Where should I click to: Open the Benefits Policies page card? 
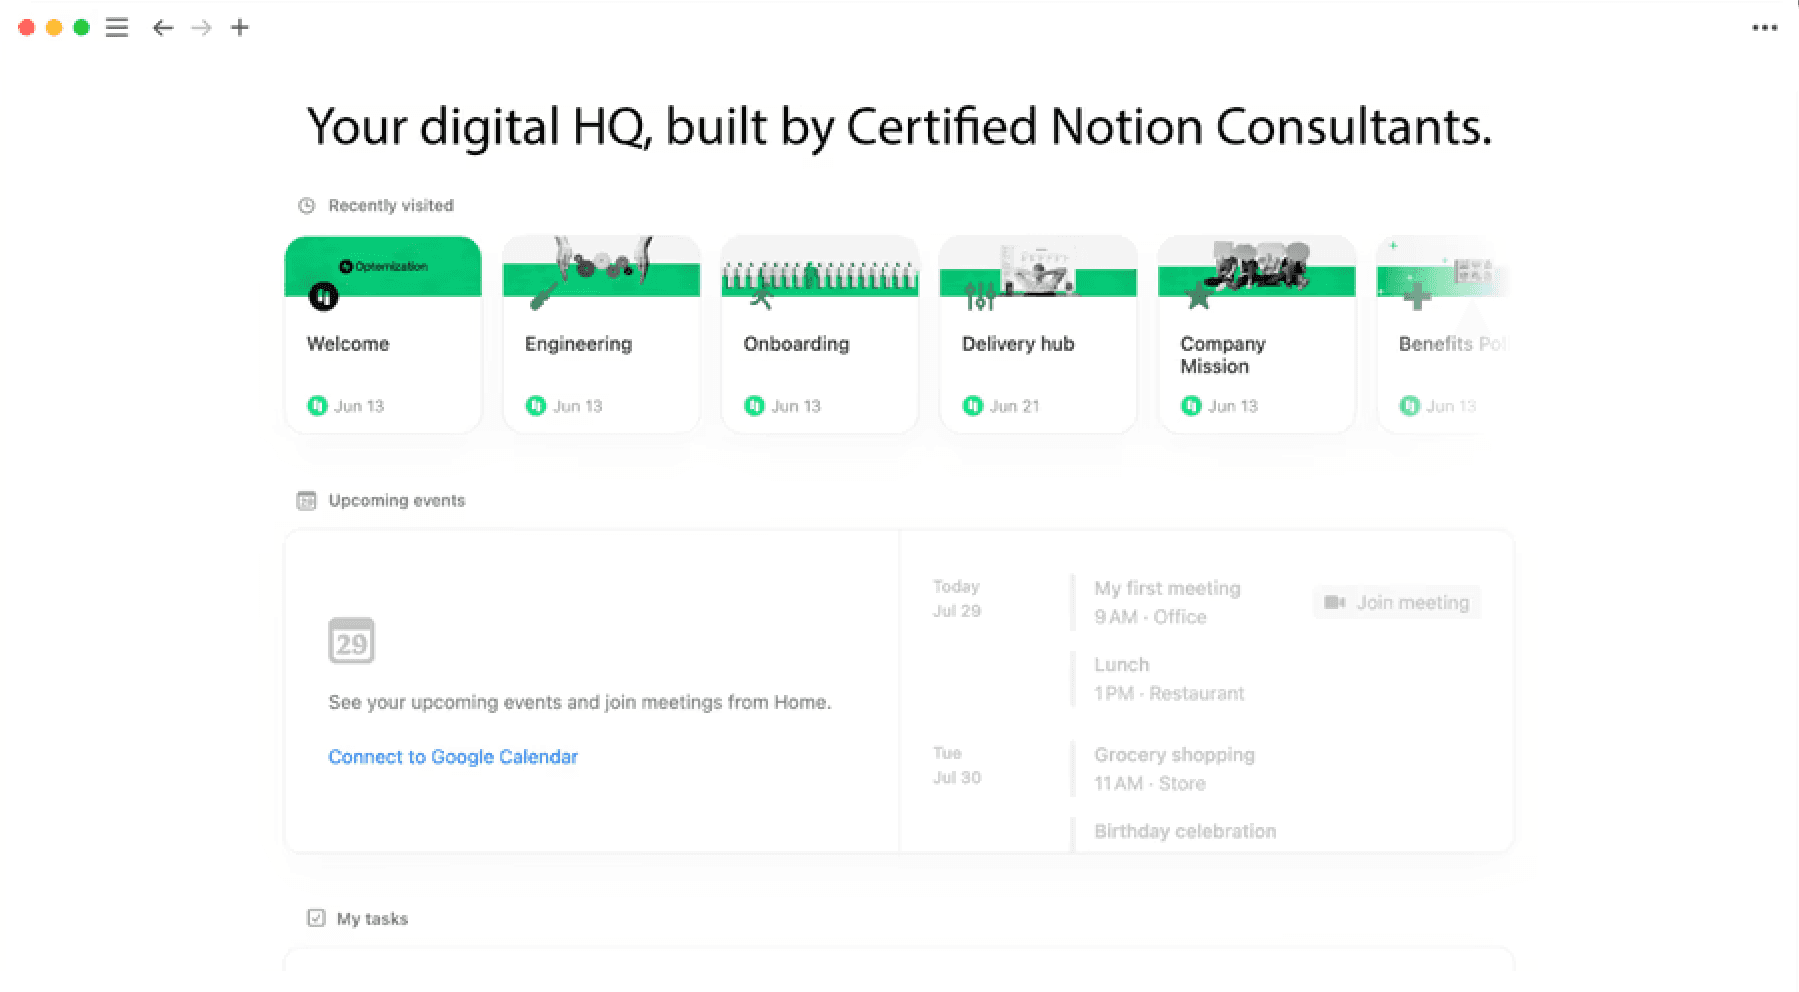point(1445,335)
